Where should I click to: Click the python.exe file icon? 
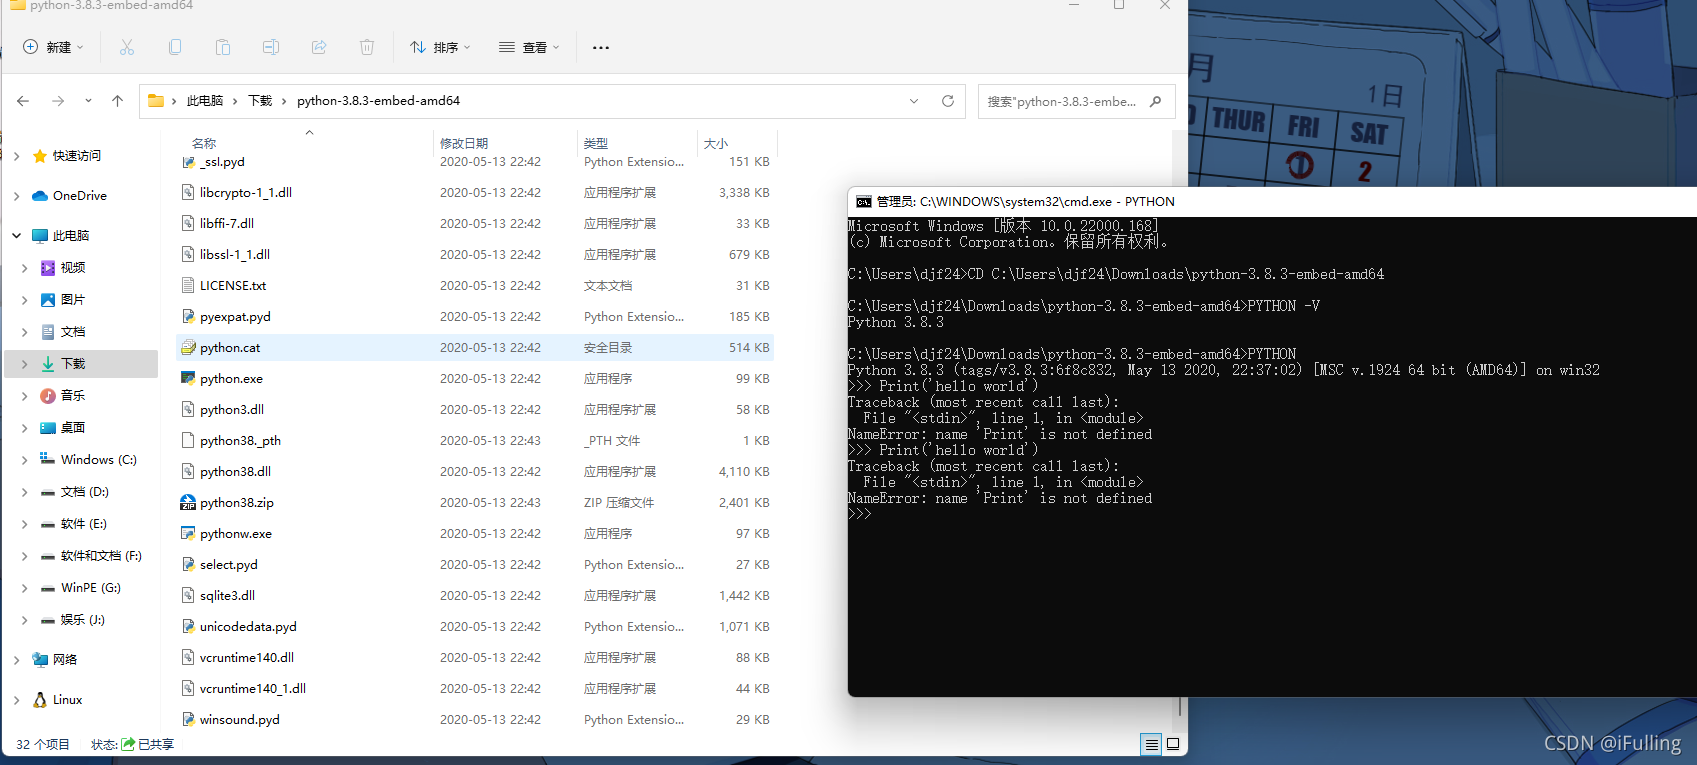click(188, 378)
